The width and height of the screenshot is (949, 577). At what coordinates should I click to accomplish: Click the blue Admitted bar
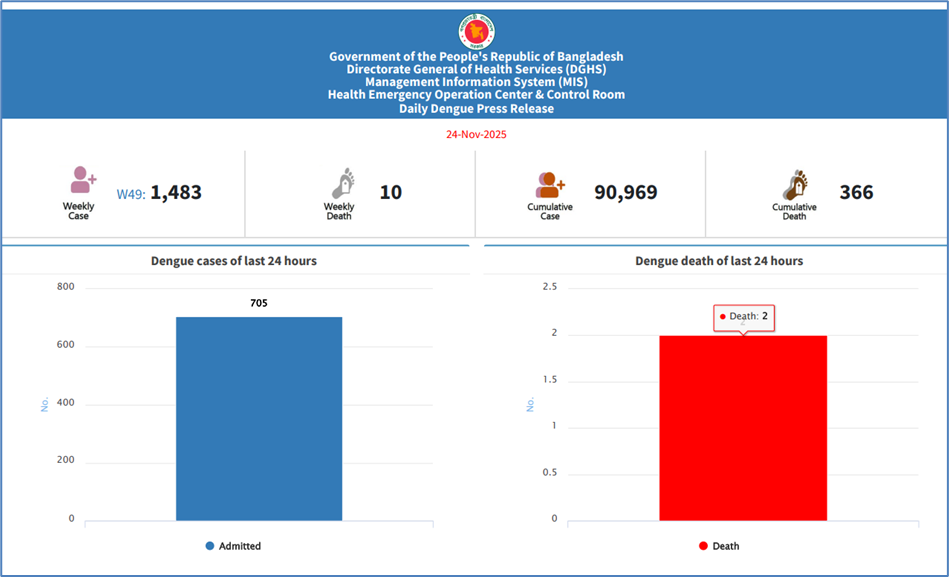tap(259, 418)
